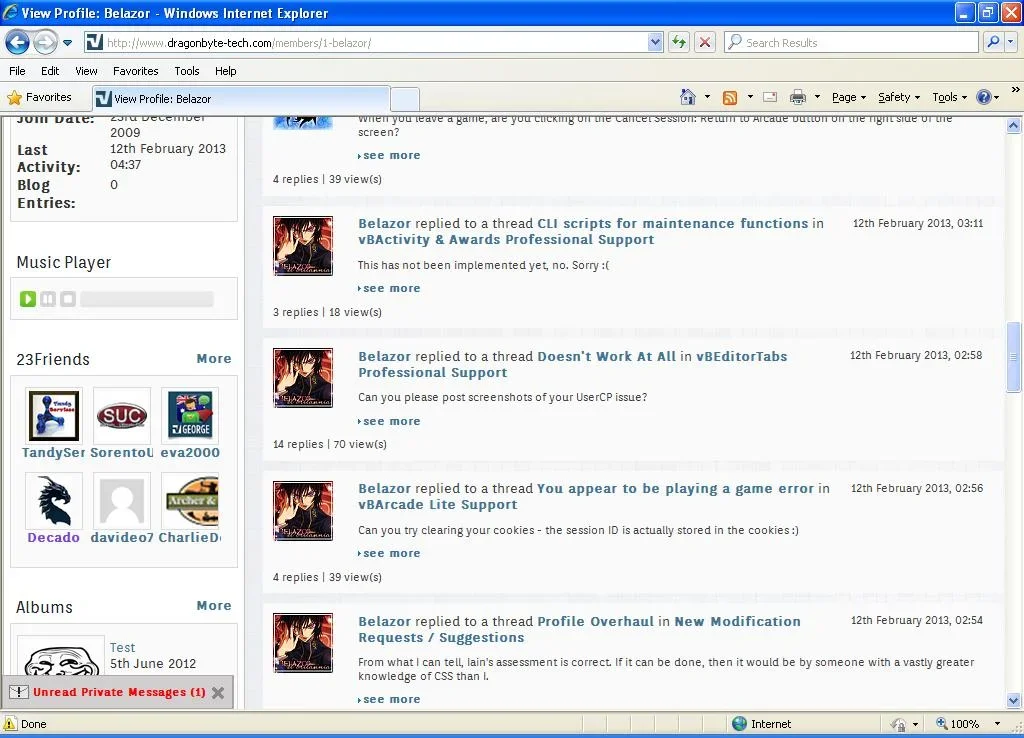Screen dimensions: 1024x738
Task: Open the Safety command menu
Action: click(899, 97)
